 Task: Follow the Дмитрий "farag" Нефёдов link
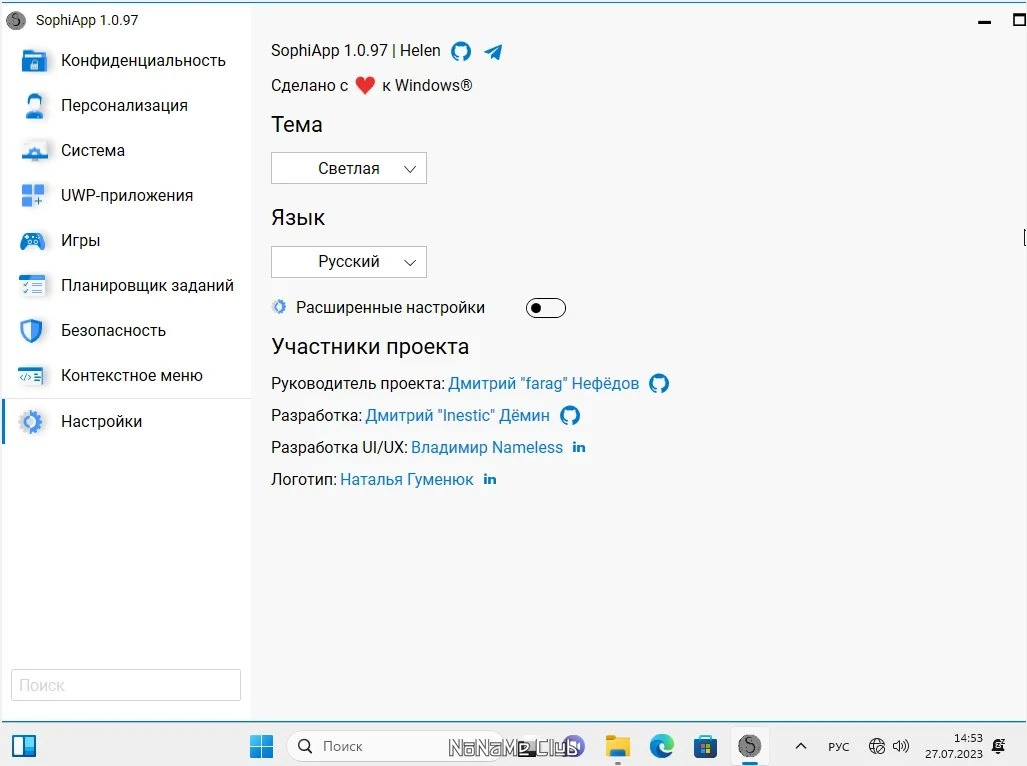tap(544, 384)
